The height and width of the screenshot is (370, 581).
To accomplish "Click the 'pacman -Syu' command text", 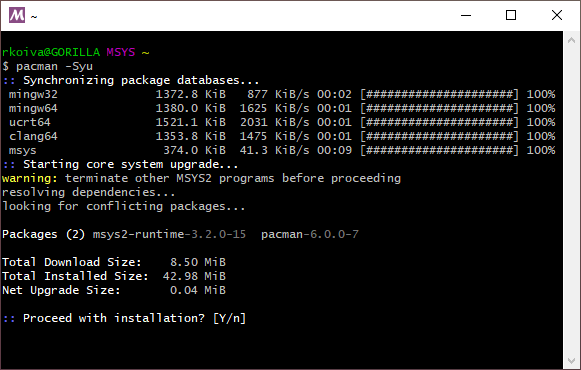I will click(x=54, y=67).
